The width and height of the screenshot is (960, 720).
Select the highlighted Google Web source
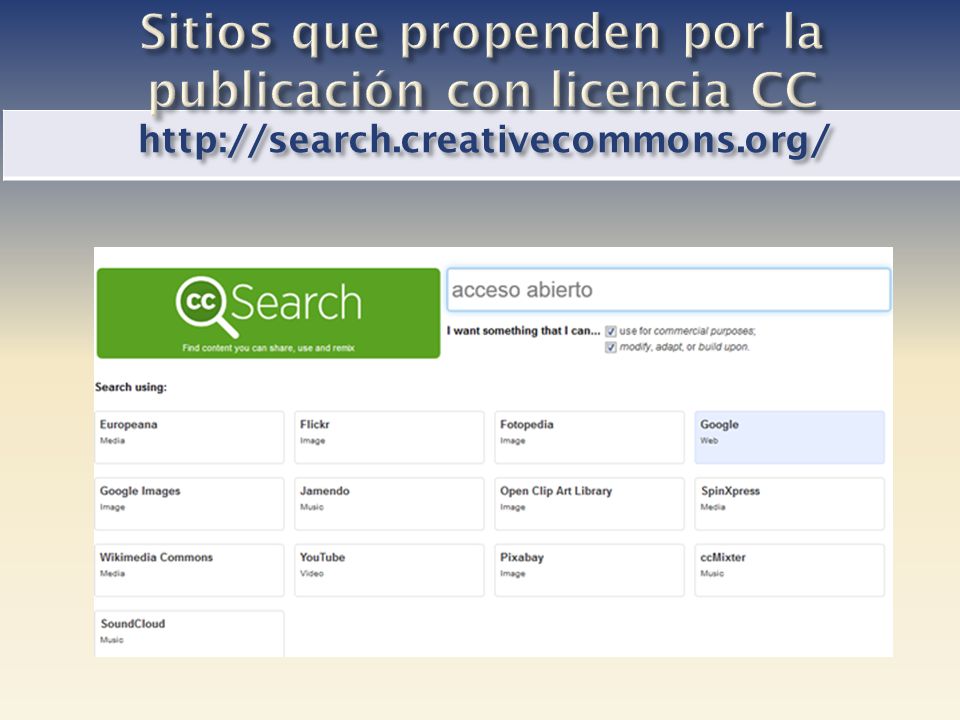[790, 437]
